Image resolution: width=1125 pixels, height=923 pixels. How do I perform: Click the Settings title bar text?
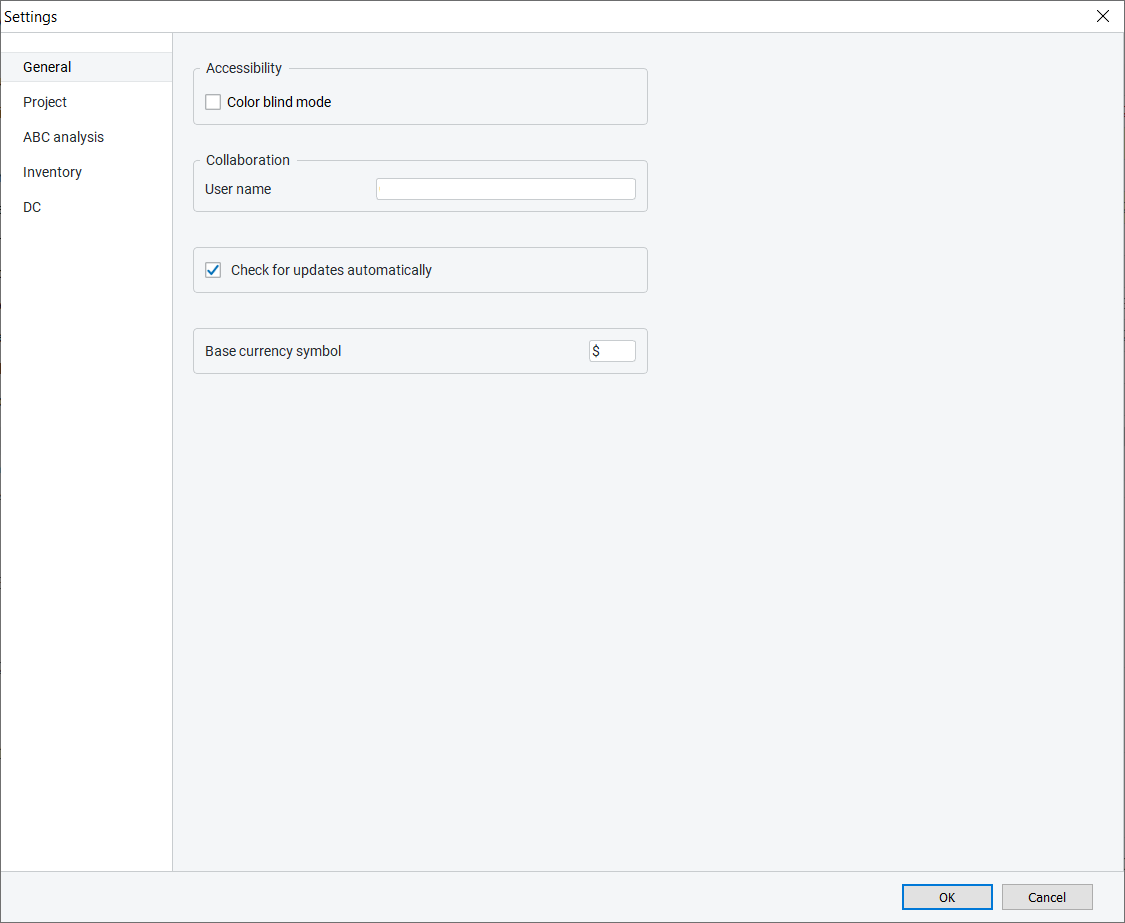coord(31,17)
